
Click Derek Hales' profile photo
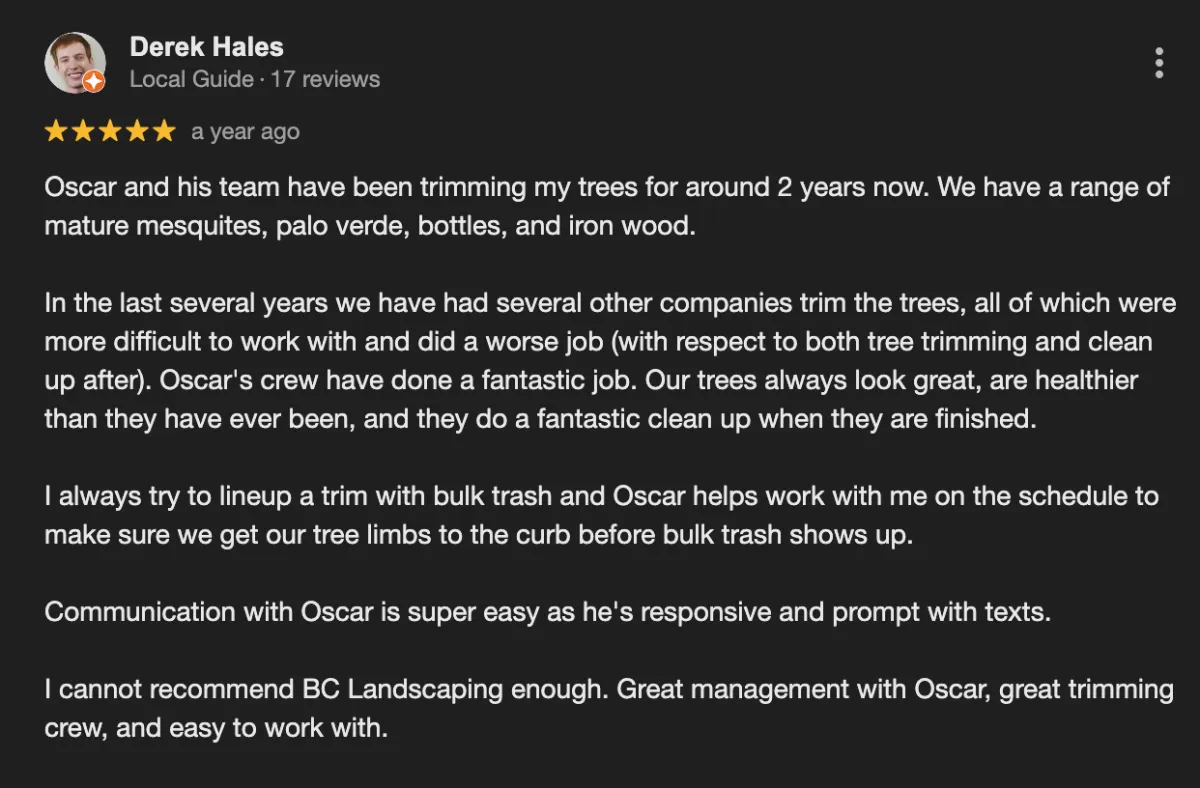(75, 63)
